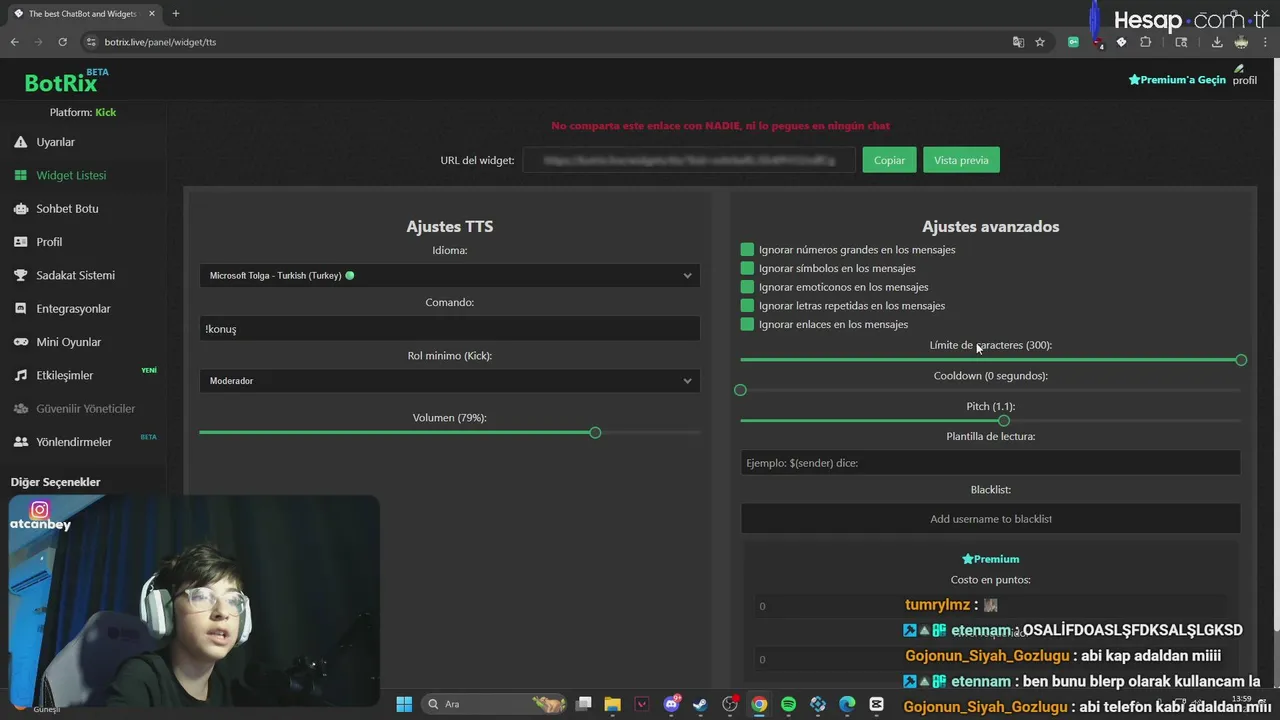
Task: Open Discord from the taskbar
Action: [671, 704]
